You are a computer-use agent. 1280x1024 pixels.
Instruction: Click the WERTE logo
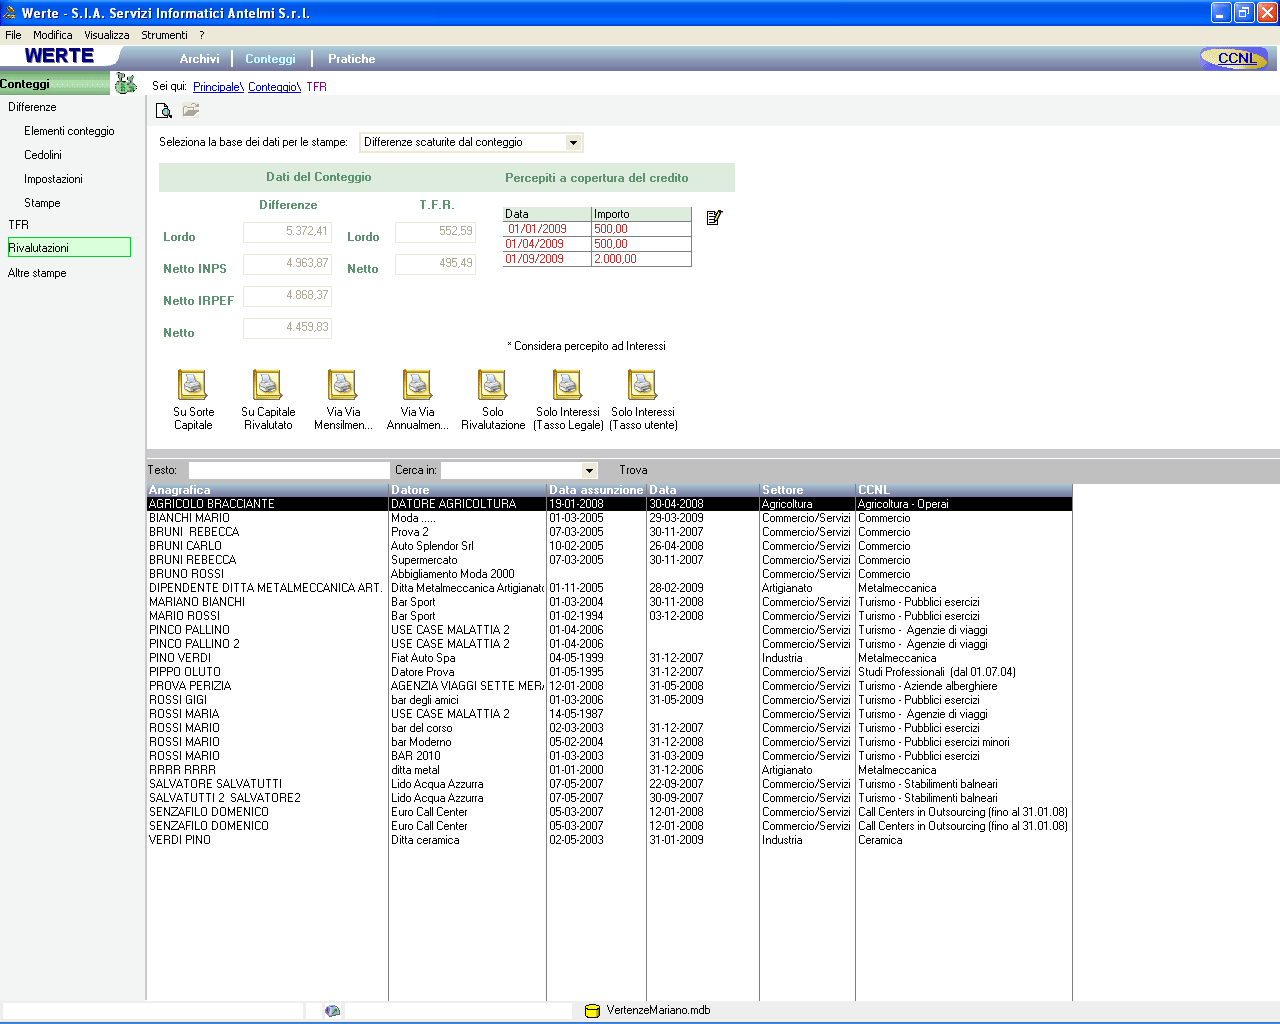pyautogui.click(x=59, y=56)
